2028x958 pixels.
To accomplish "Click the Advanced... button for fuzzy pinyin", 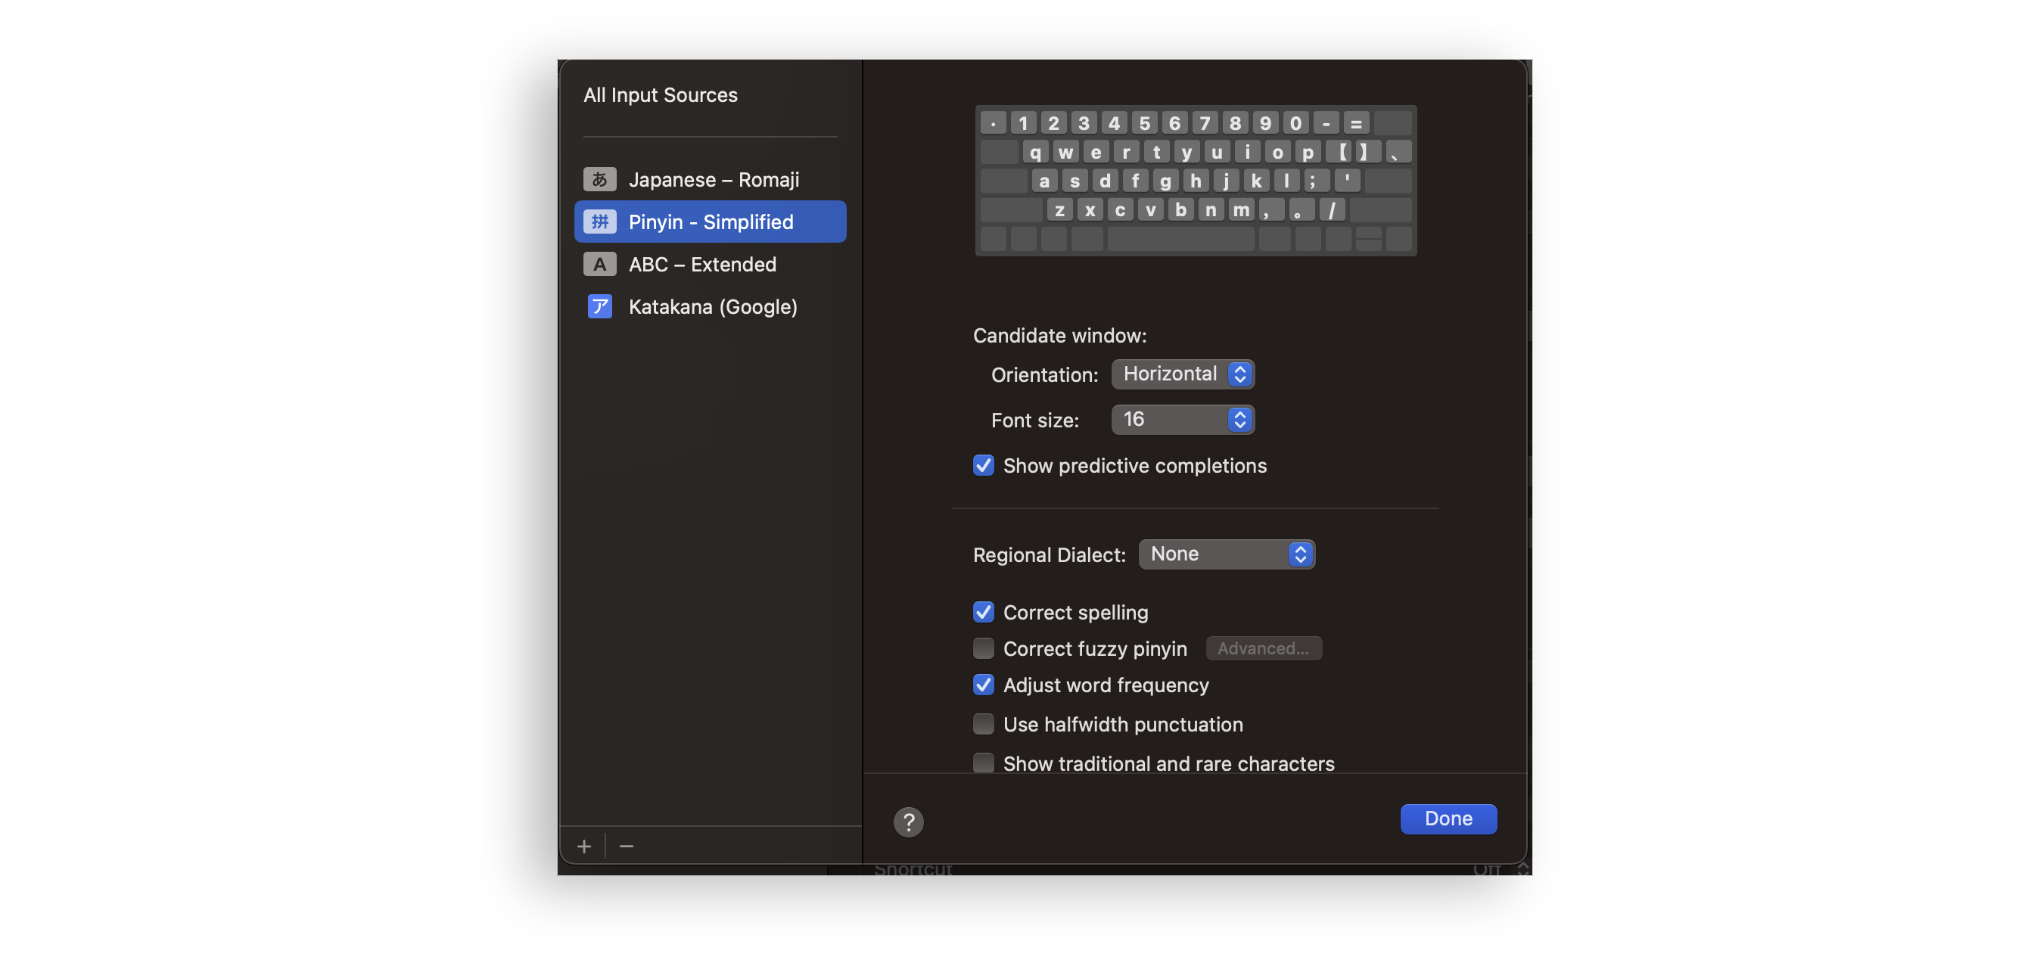I will click(x=1263, y=649).
